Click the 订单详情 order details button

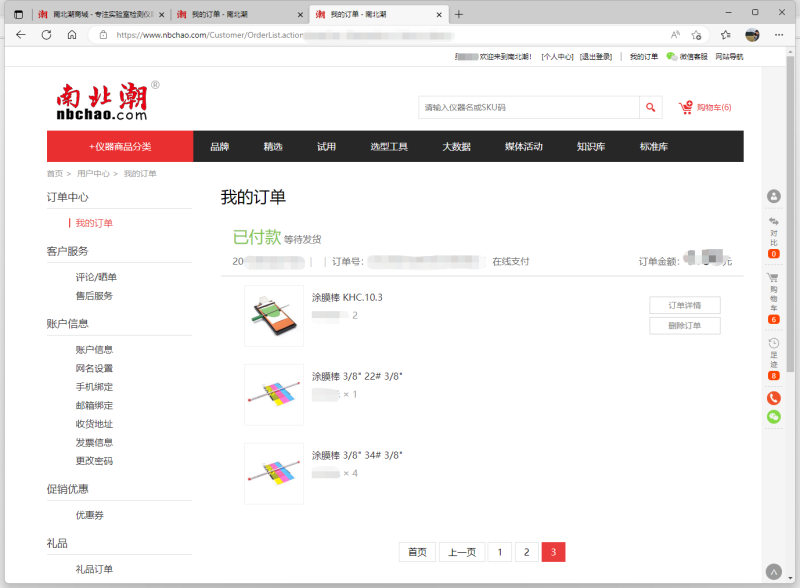pyautogui.click(x=684, y=305)
